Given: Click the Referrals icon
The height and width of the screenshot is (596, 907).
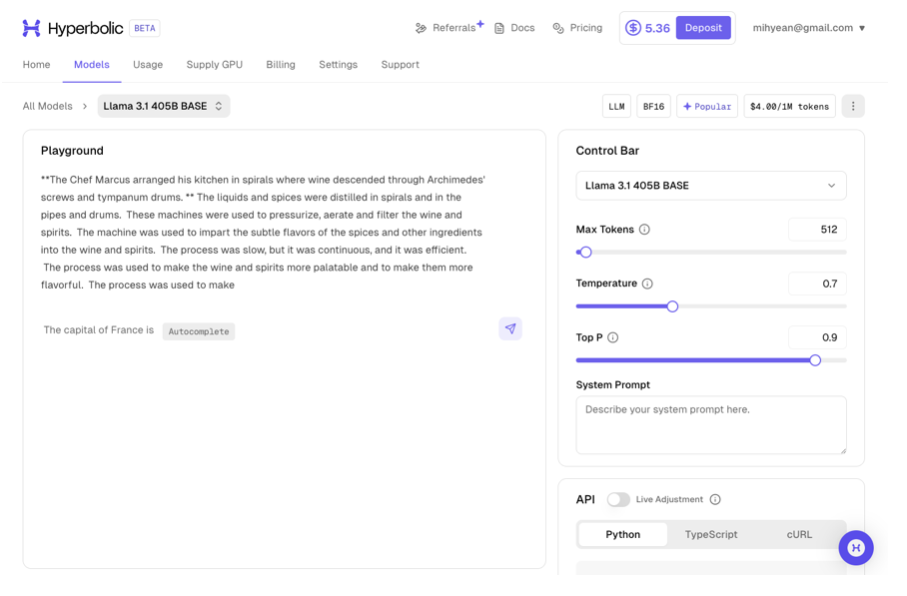Looking at the screenshot, I should tap(421, 28).
